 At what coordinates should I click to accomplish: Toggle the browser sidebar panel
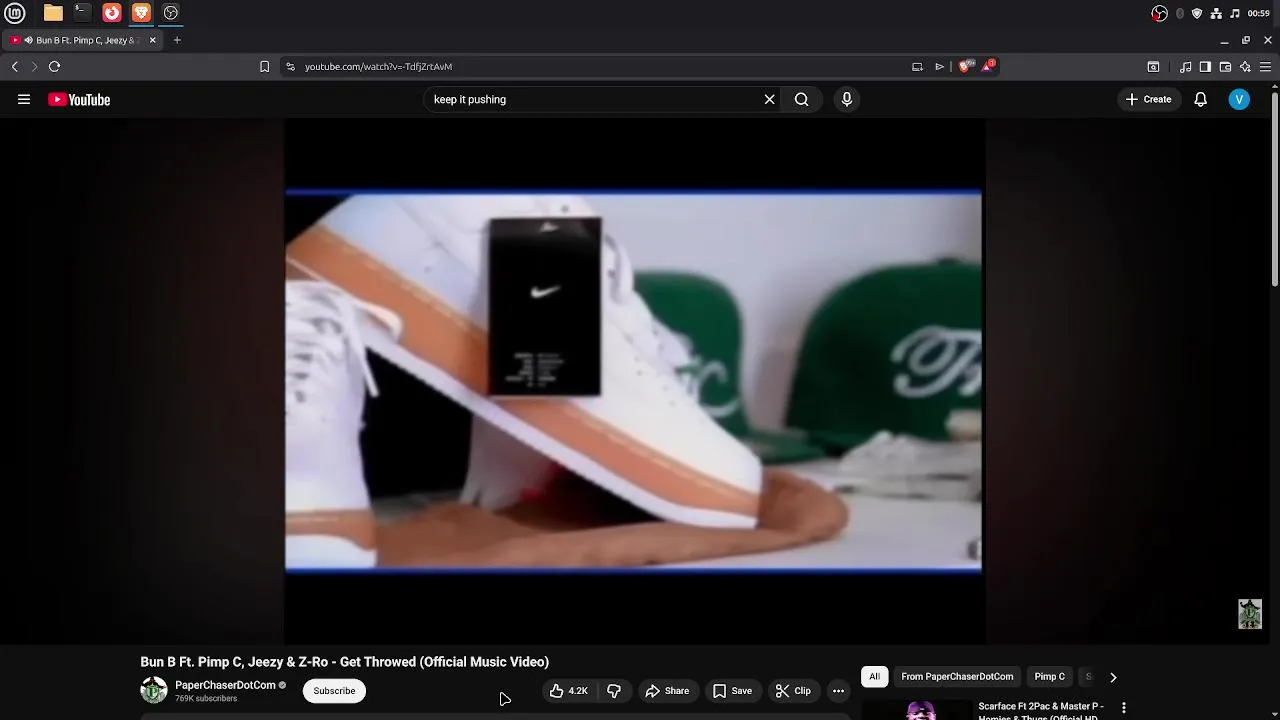[1205, 67]
